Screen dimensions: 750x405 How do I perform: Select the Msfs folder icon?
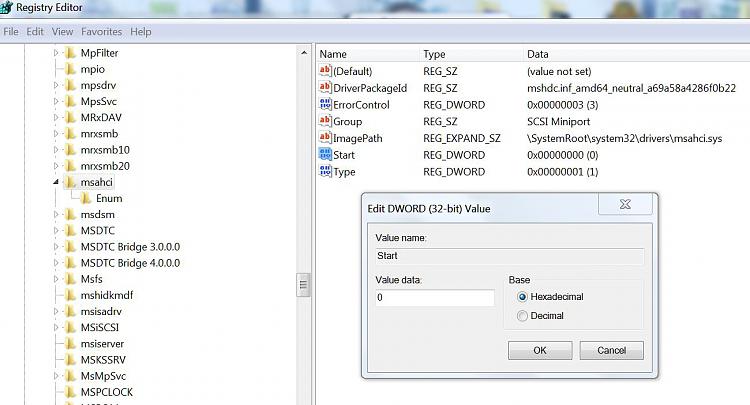[70, 279]
